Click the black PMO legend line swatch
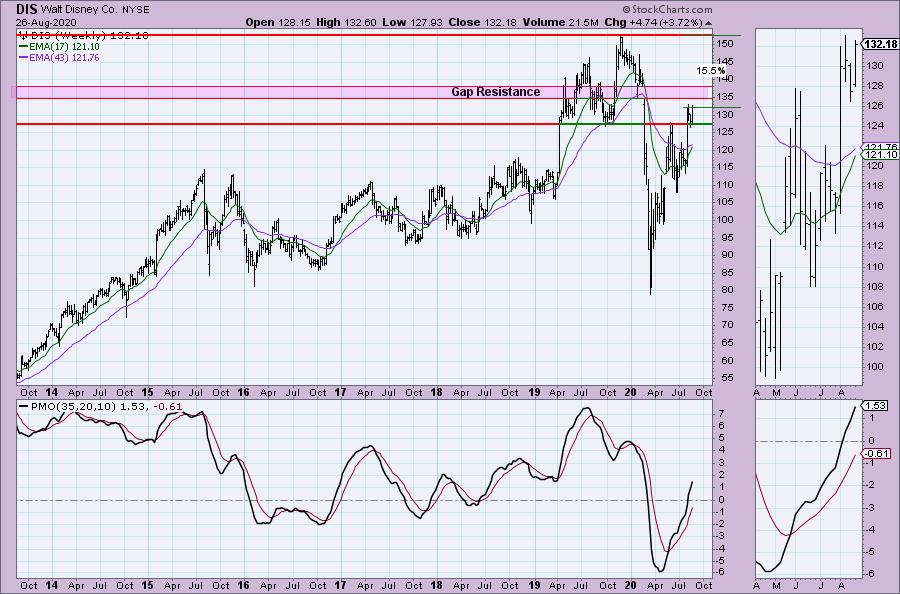Image resolution: width=900 pixels, height=594 pixels. click(23, 406)
